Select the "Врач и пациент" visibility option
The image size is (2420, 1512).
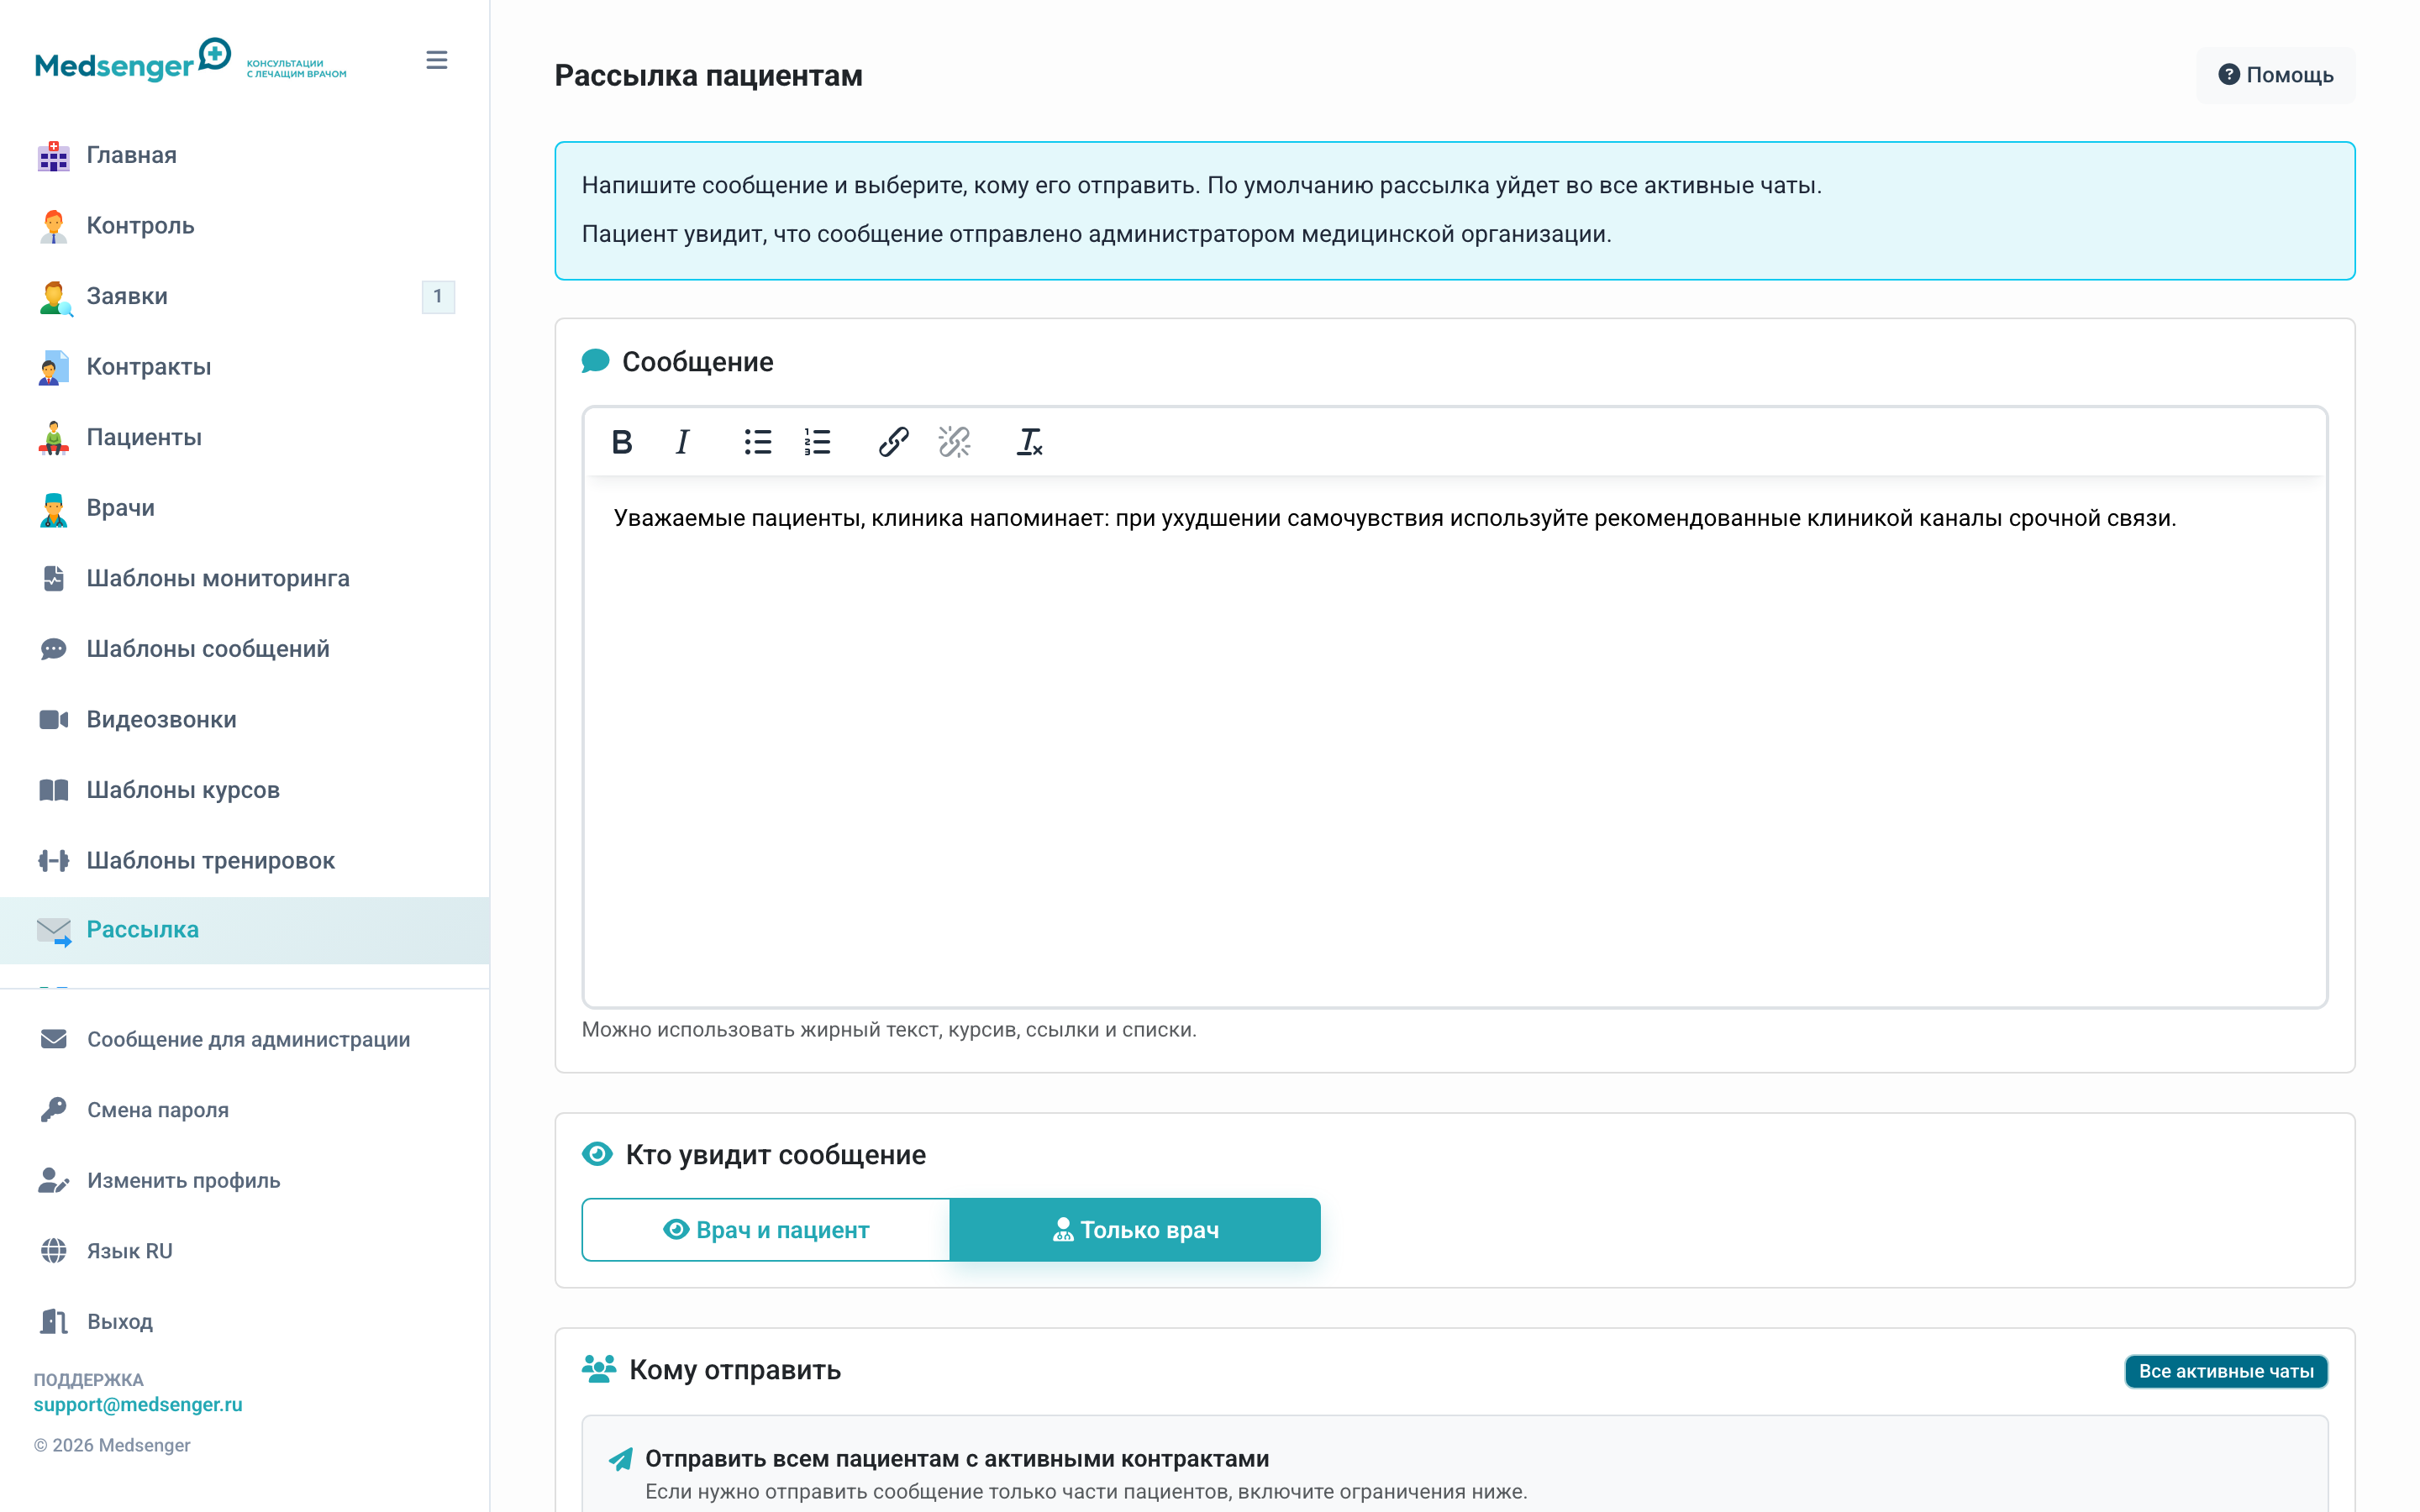(766, 1229)
